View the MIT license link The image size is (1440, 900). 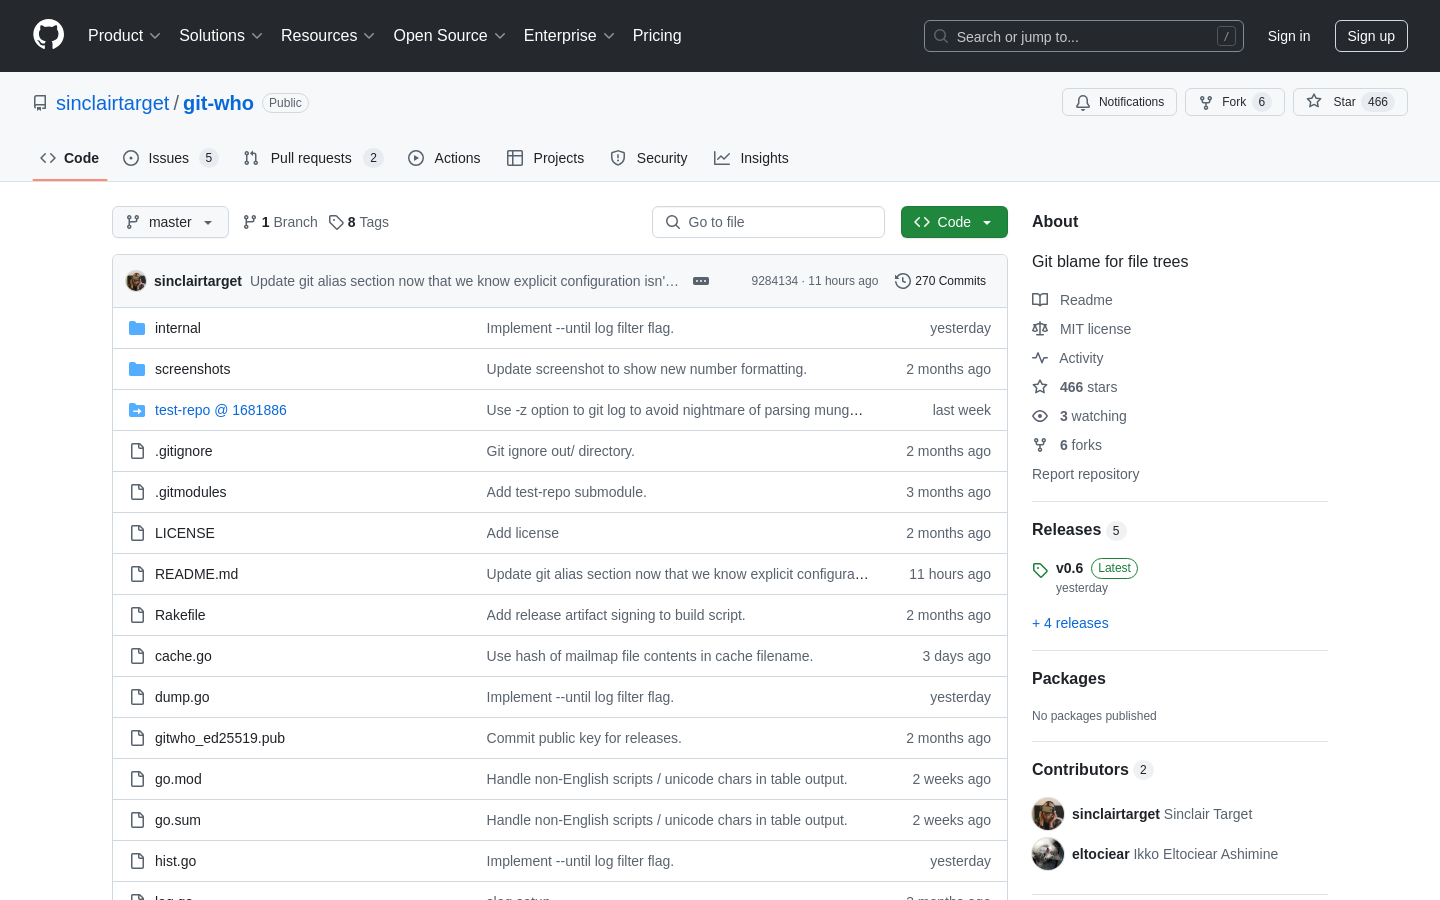1082,329
